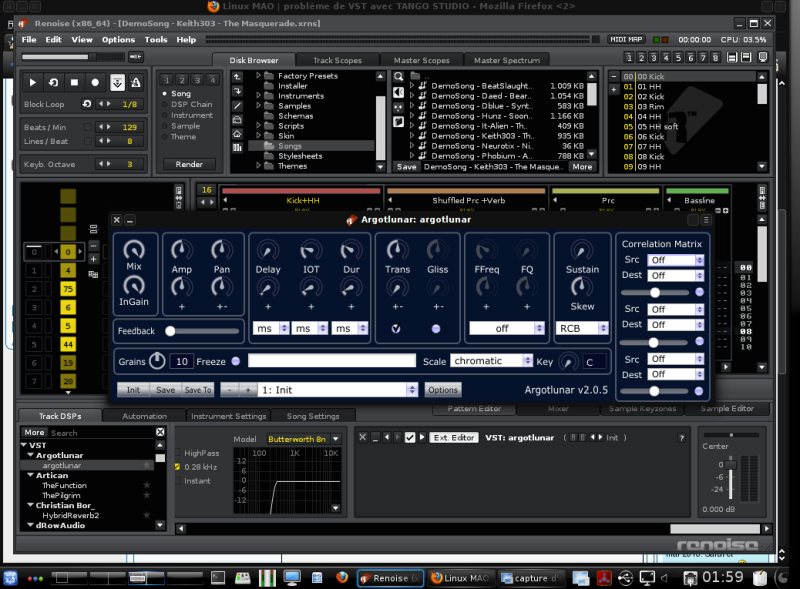
Task: Click the magnifier search icon in disk browser
Action: tap(398, 76)
